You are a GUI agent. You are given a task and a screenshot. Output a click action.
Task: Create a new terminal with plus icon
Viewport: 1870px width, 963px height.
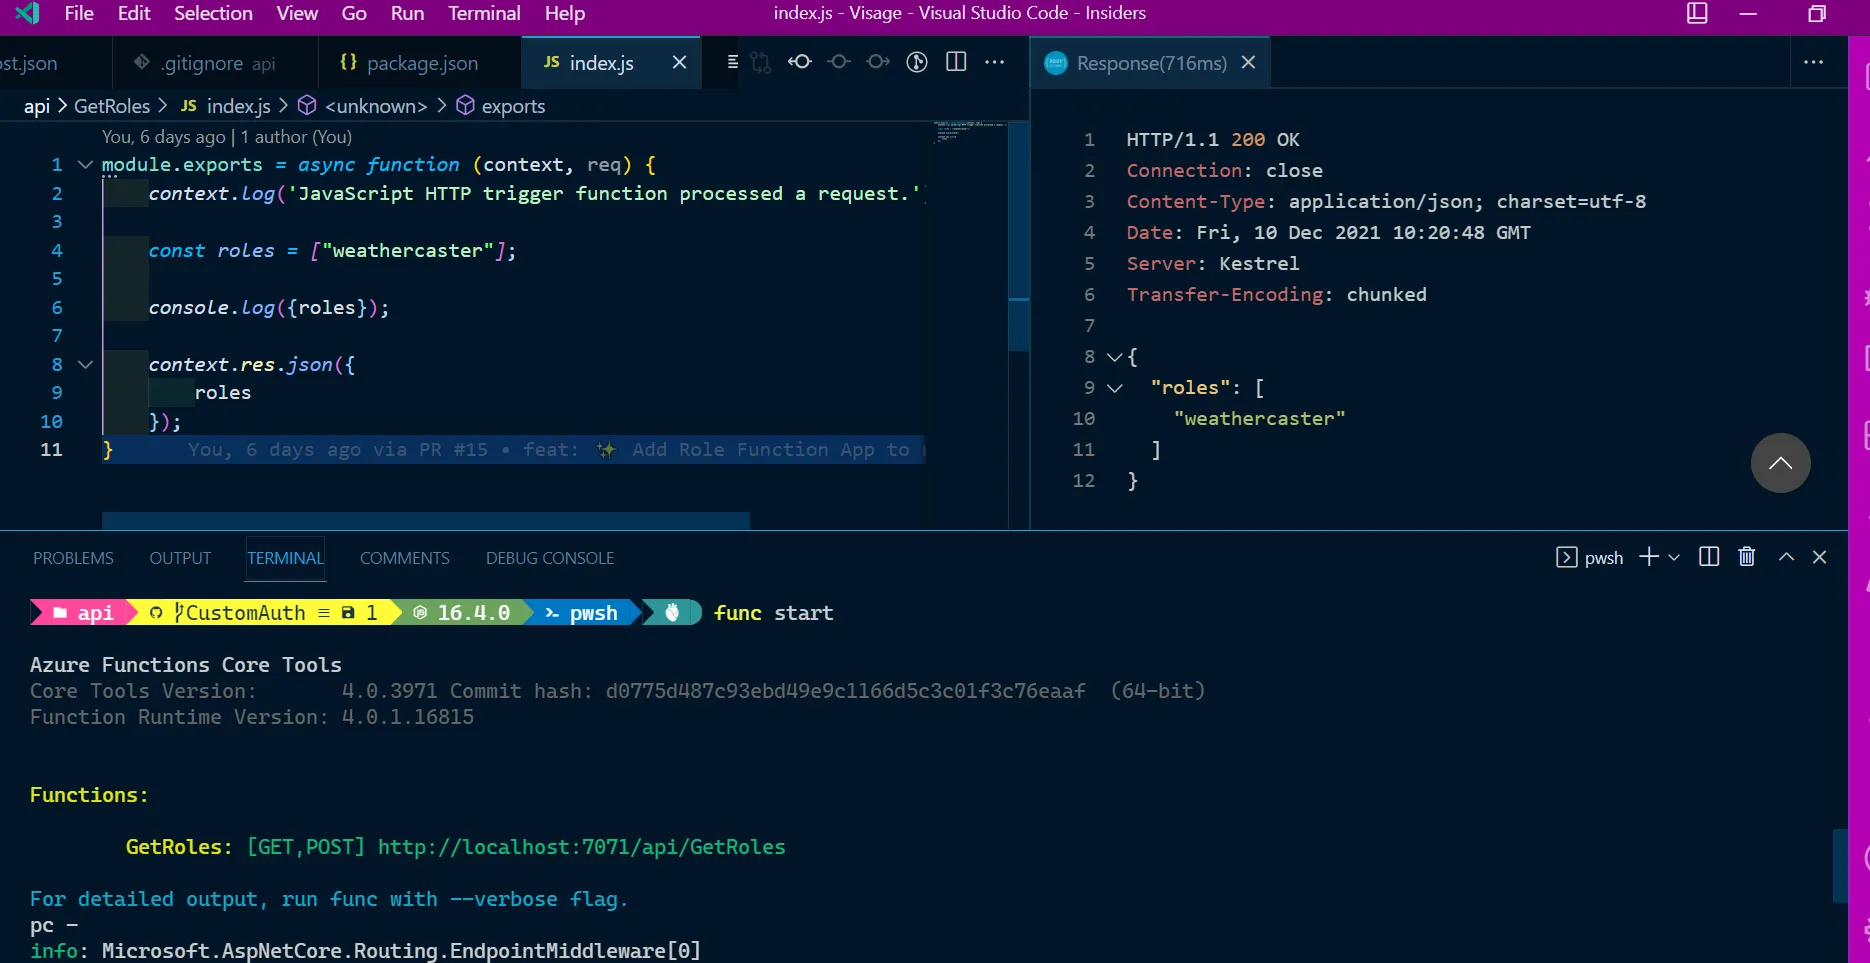click(1648, 557)
